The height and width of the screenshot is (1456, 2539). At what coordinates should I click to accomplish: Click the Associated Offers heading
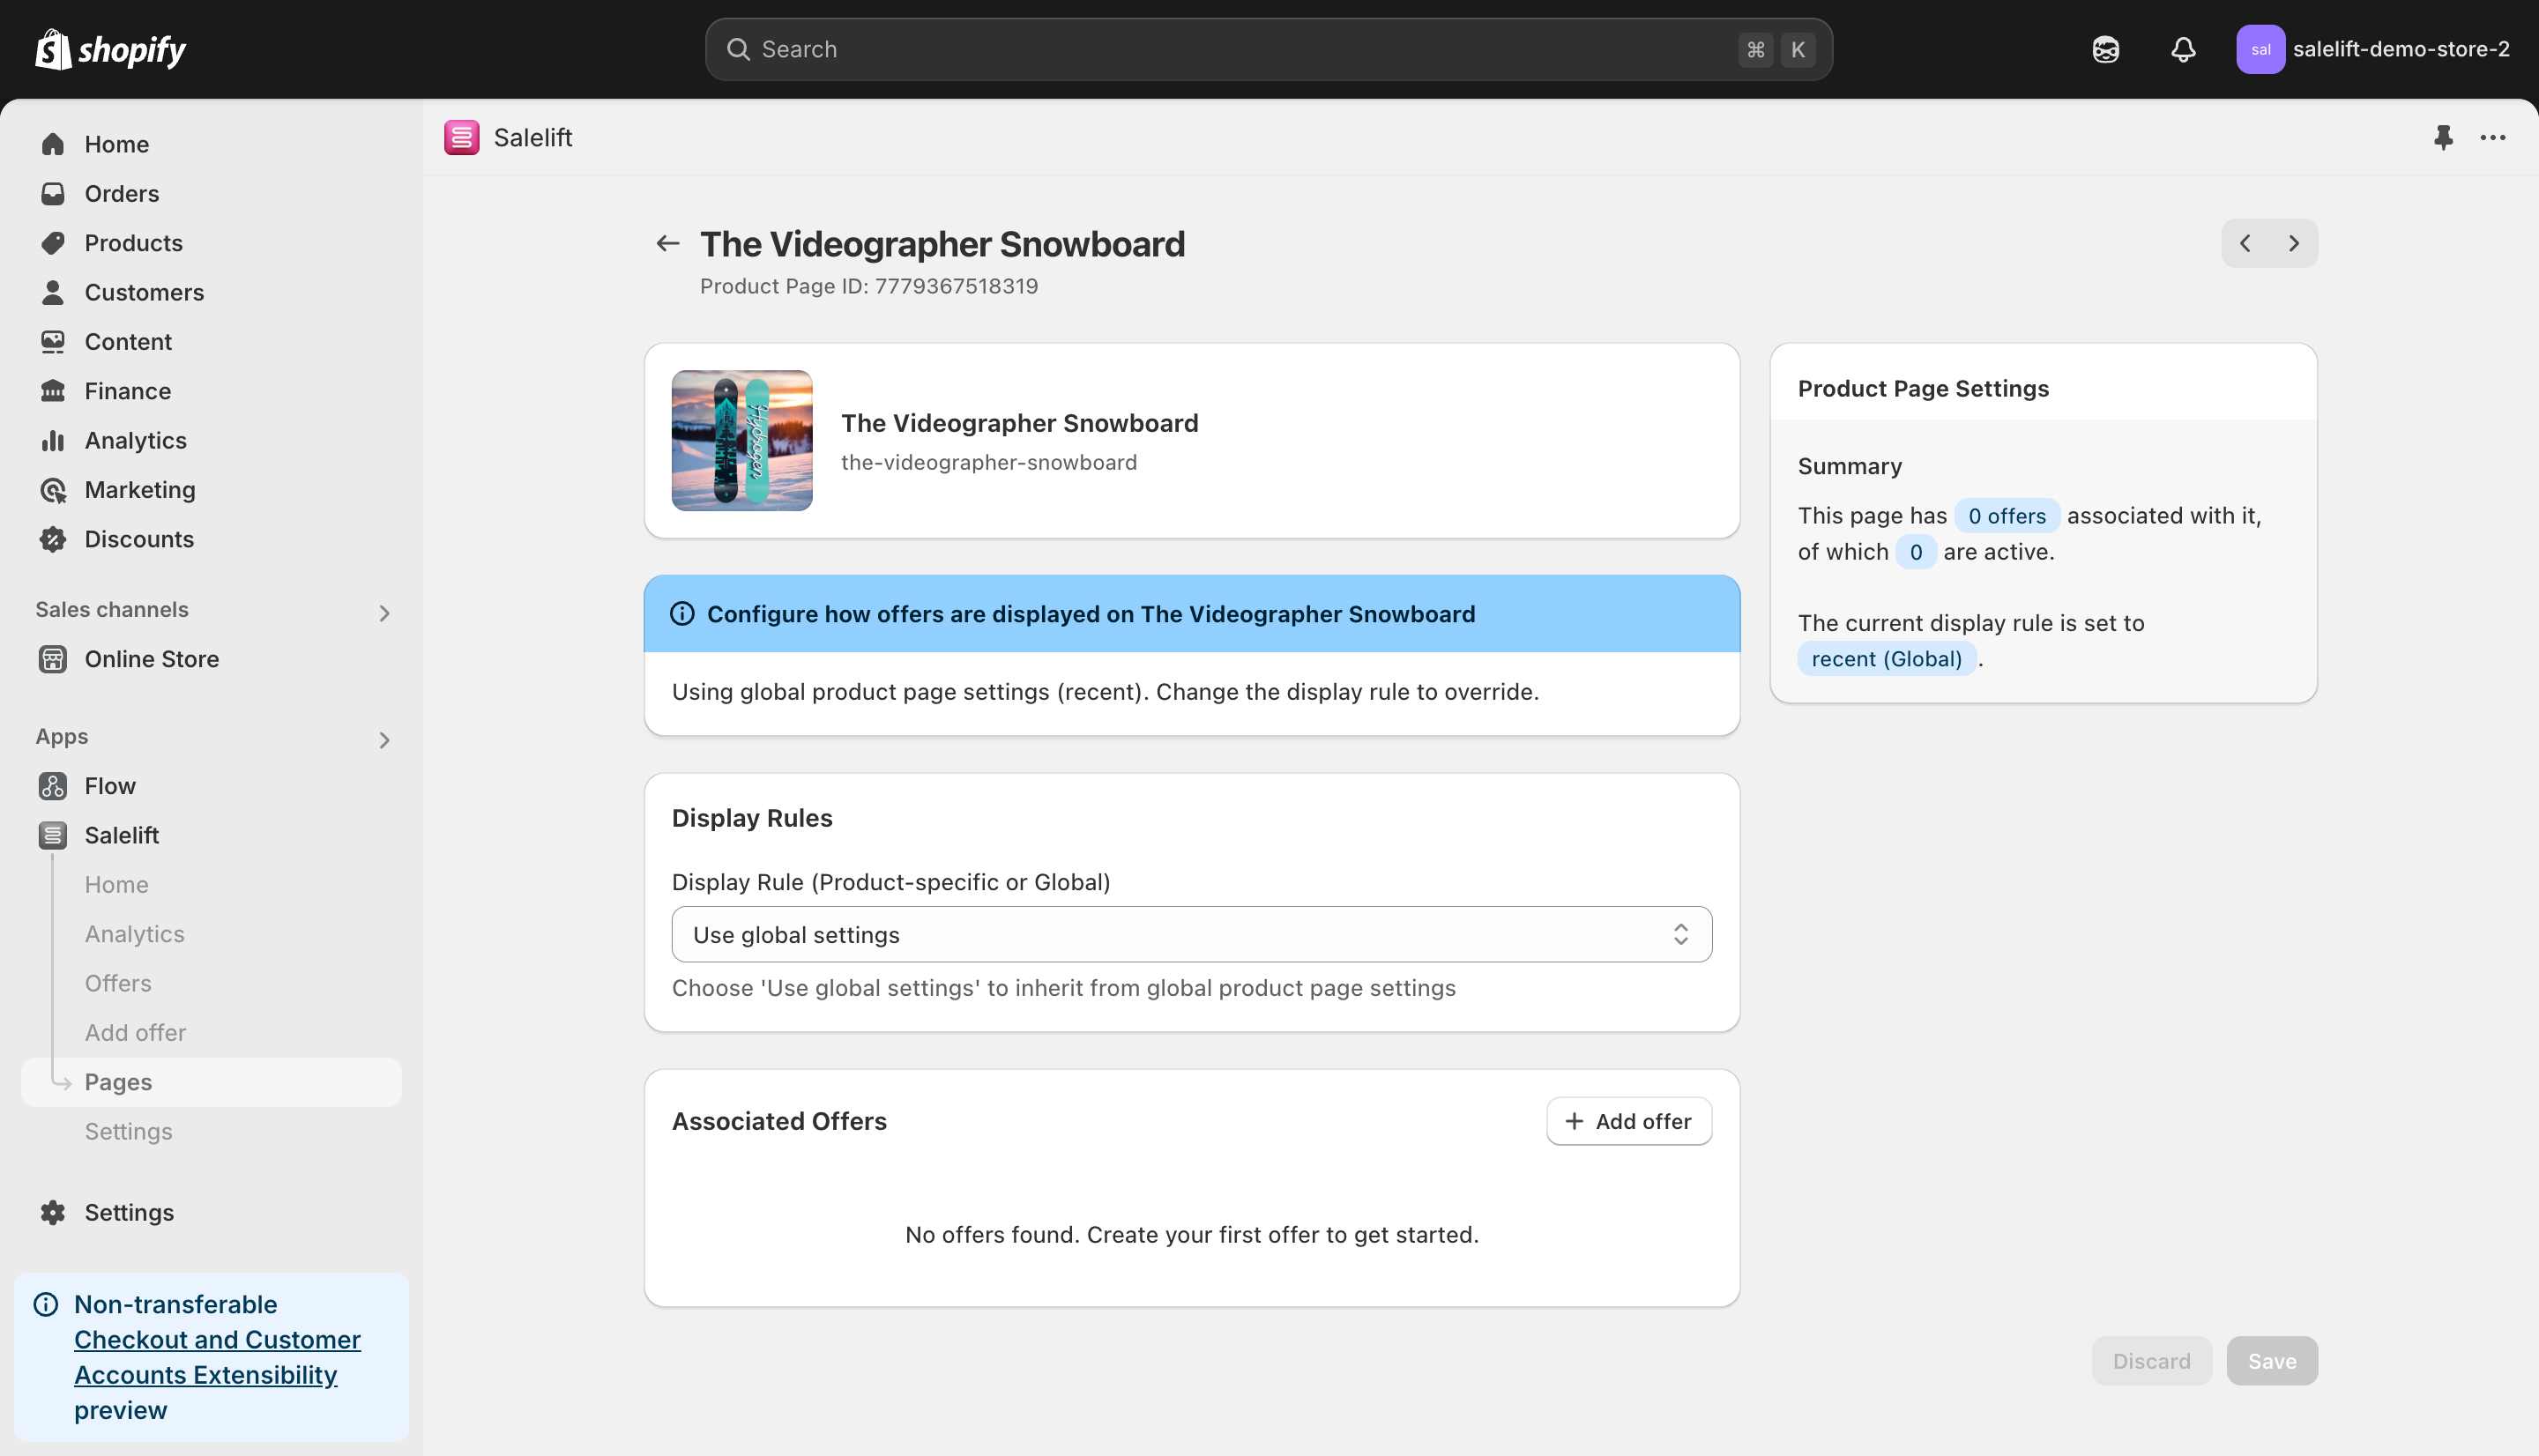pyautogui.click(x=779, y=1121)
